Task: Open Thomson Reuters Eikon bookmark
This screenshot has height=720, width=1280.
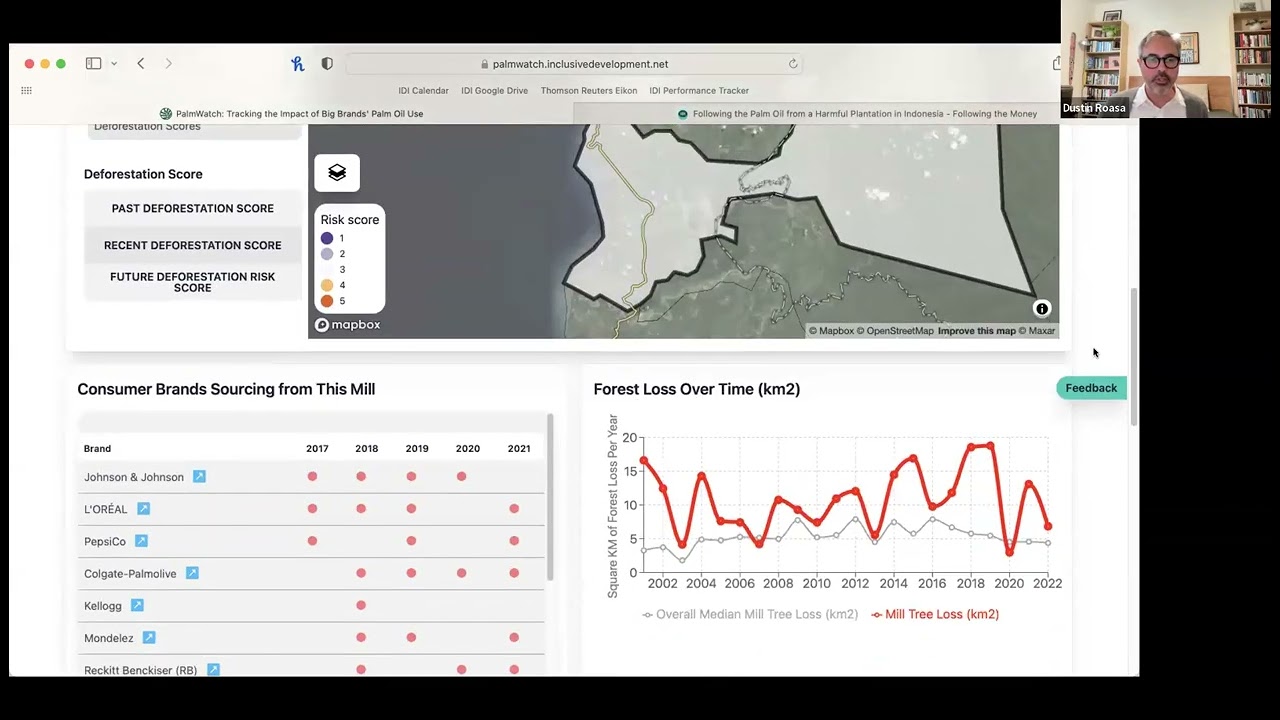Action: click(x=589, y=90)
